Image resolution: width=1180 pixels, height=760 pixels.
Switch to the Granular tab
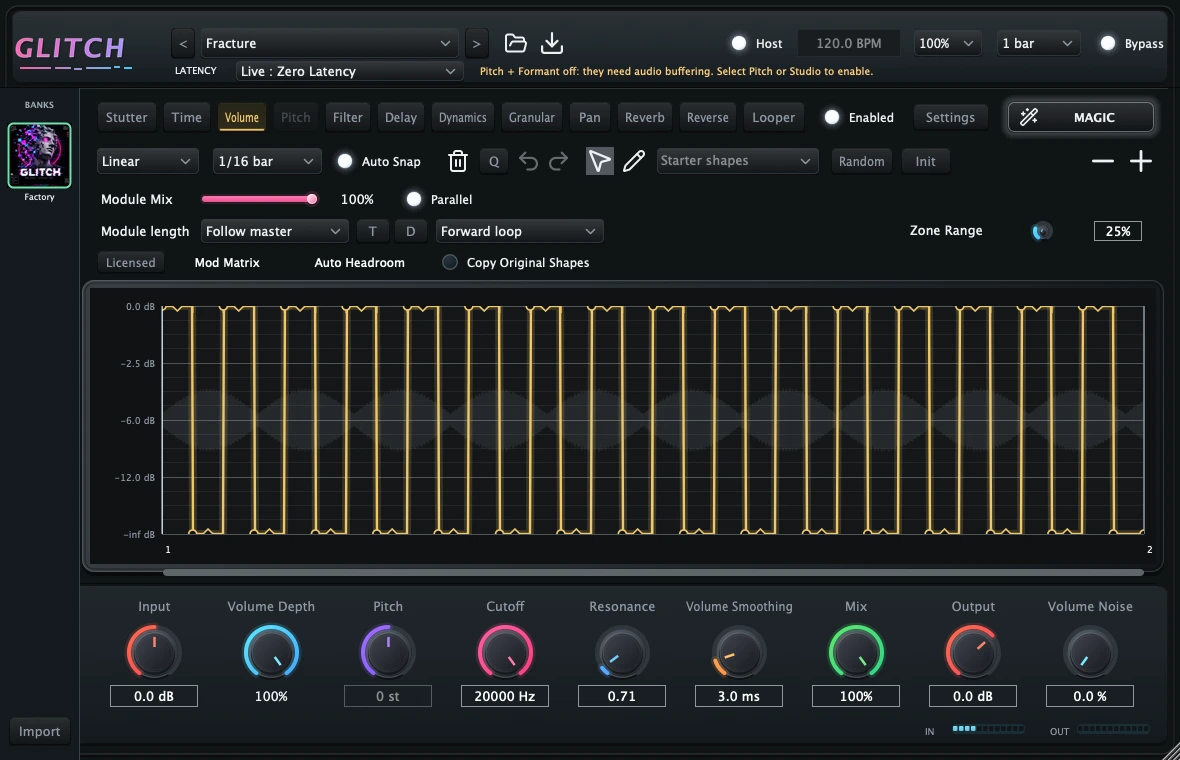531,117
